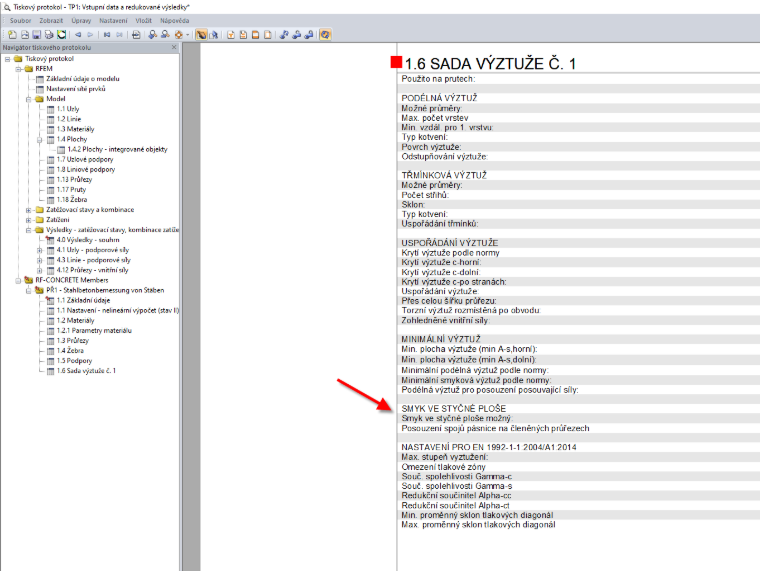Select 1.4.2 Plochy - integrované objekty
760x571 pixels.
click(118, 149)
